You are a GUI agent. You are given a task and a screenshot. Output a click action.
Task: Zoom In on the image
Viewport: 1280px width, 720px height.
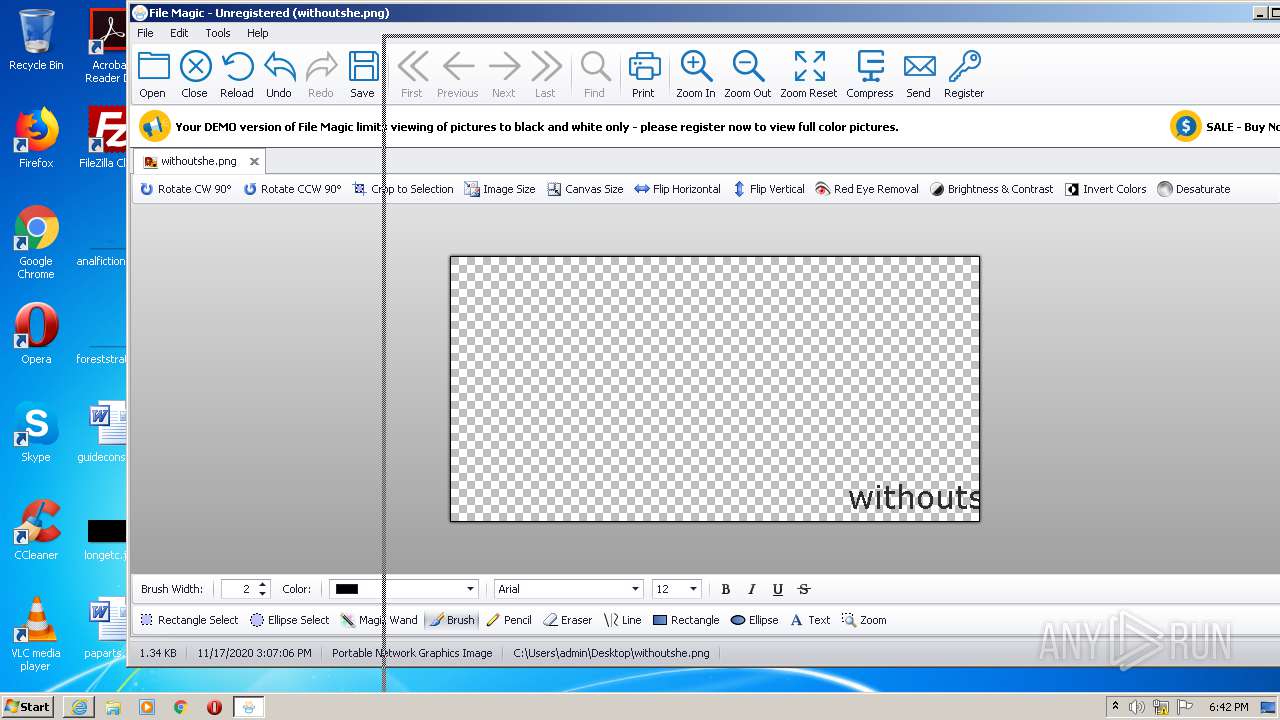coord(696,75)
